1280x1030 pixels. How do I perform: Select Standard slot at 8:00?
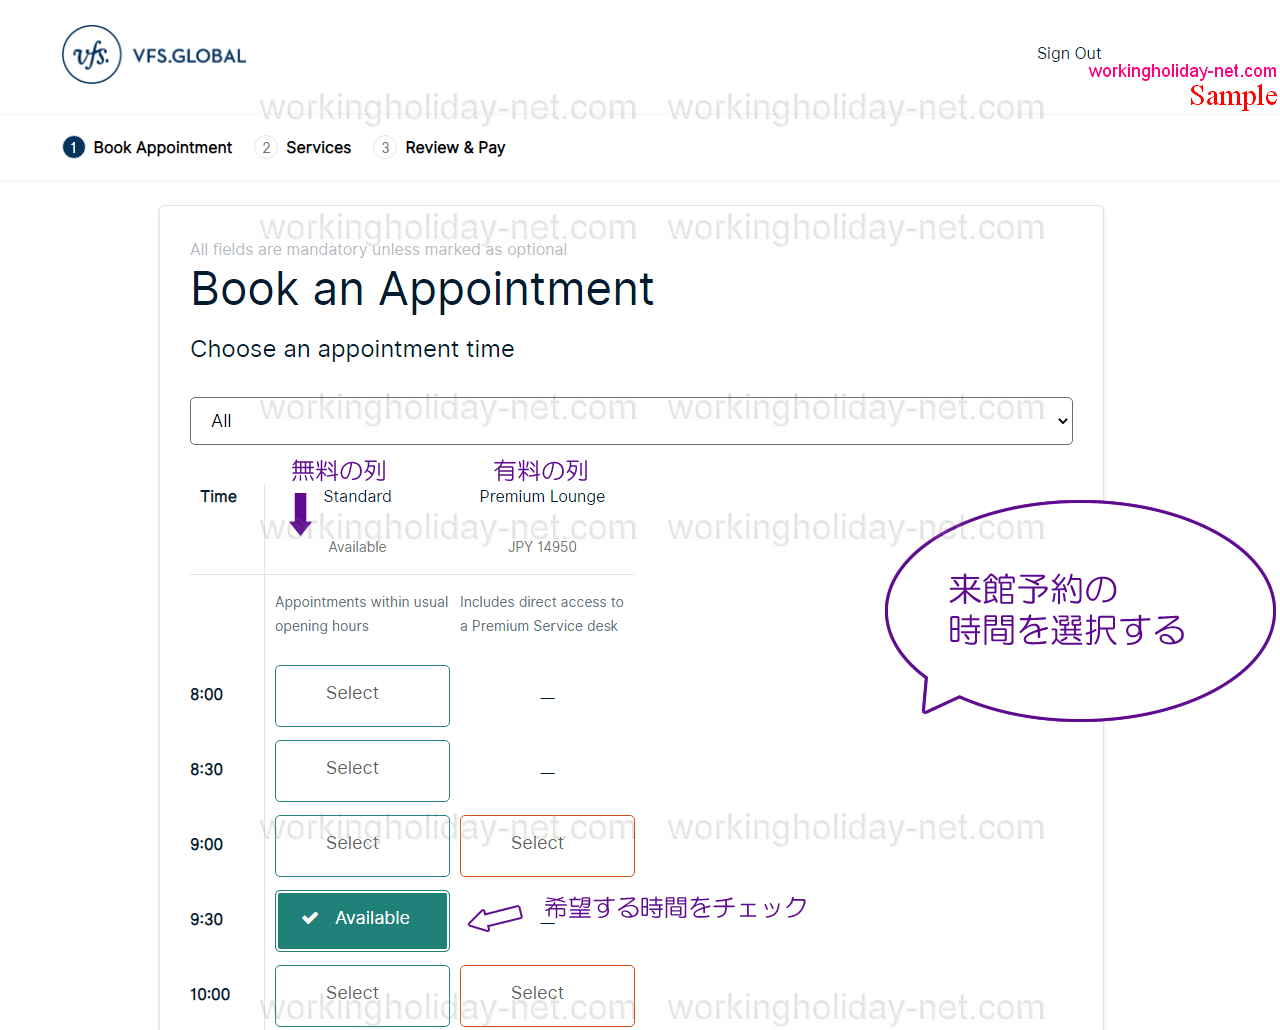(362, 696)
